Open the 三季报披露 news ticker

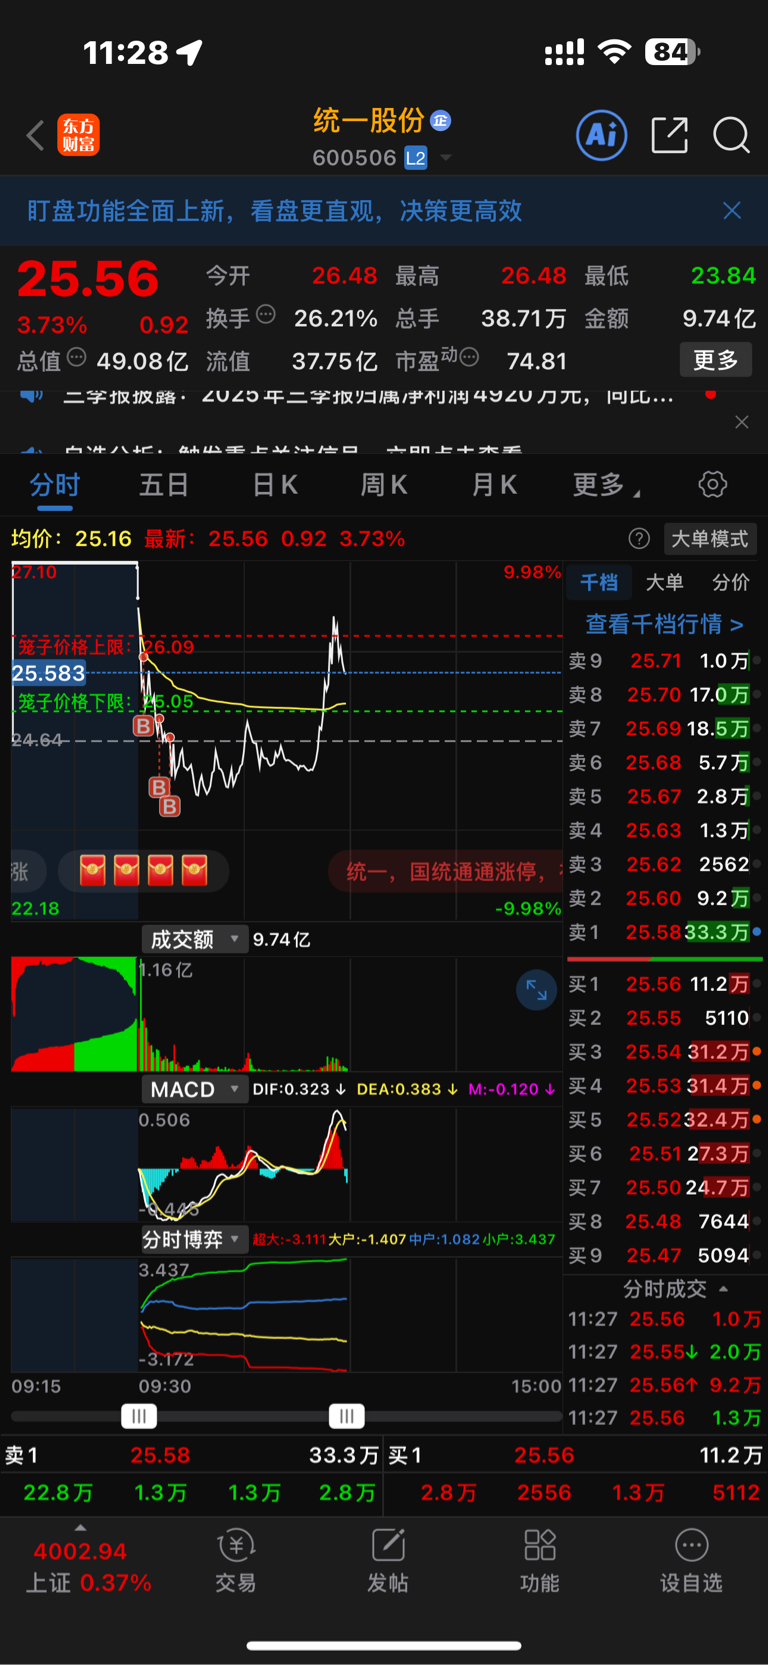(368, 395)
